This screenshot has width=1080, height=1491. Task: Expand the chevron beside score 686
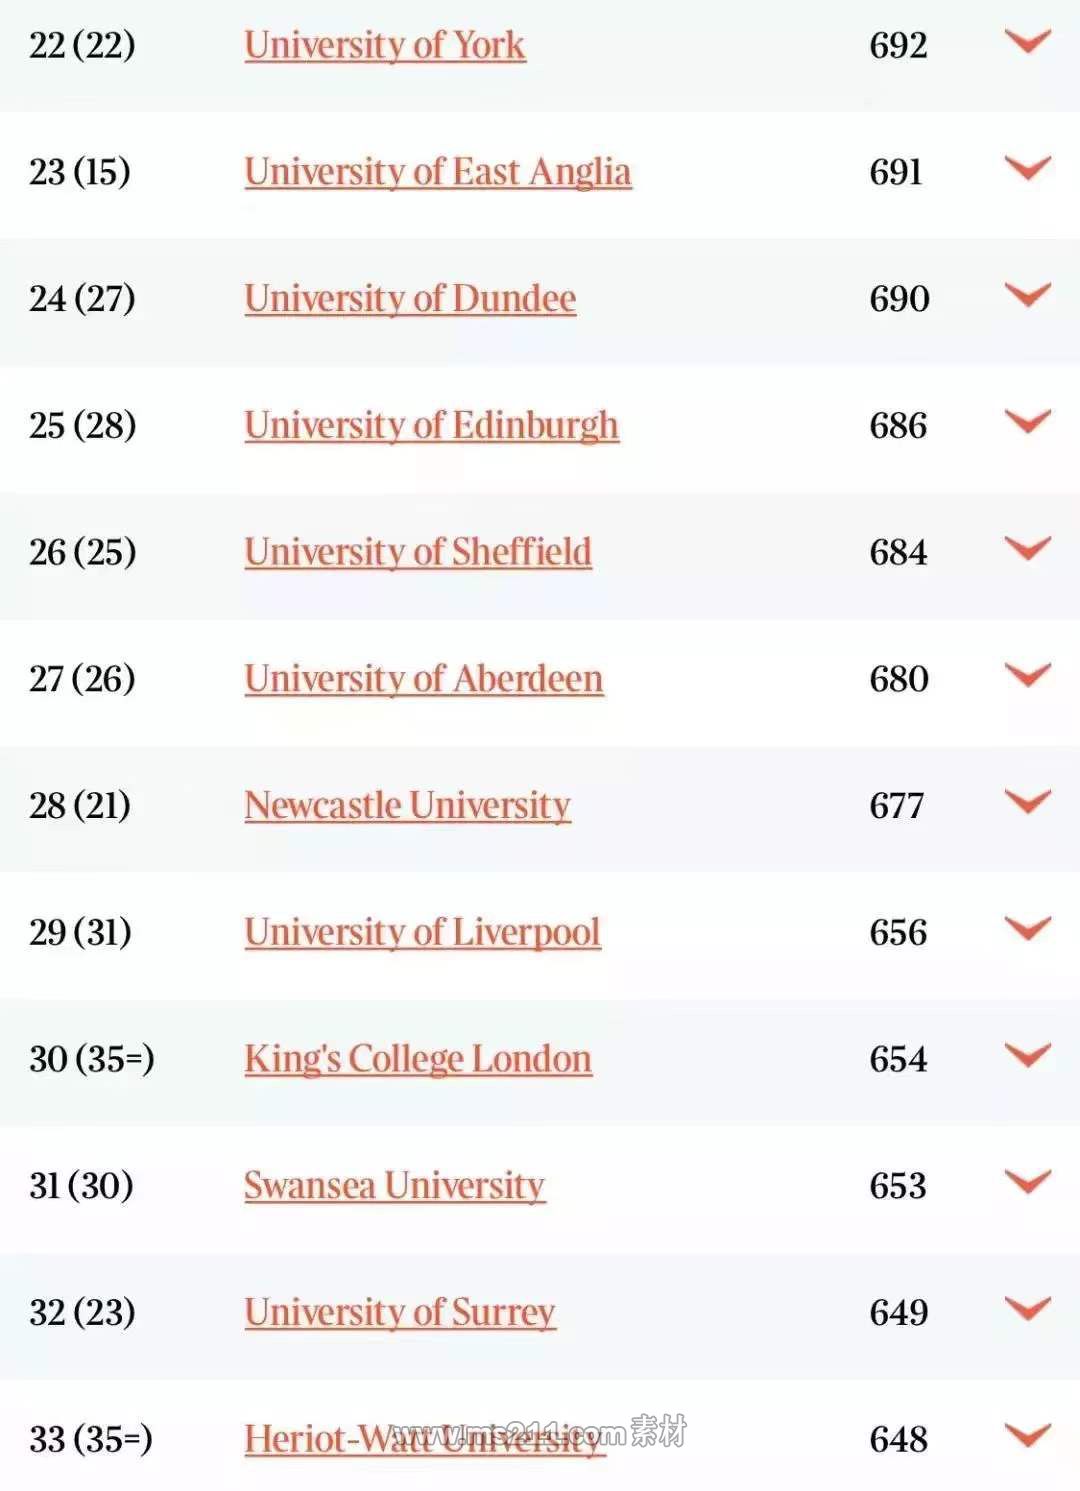[x=1028, y=422]
